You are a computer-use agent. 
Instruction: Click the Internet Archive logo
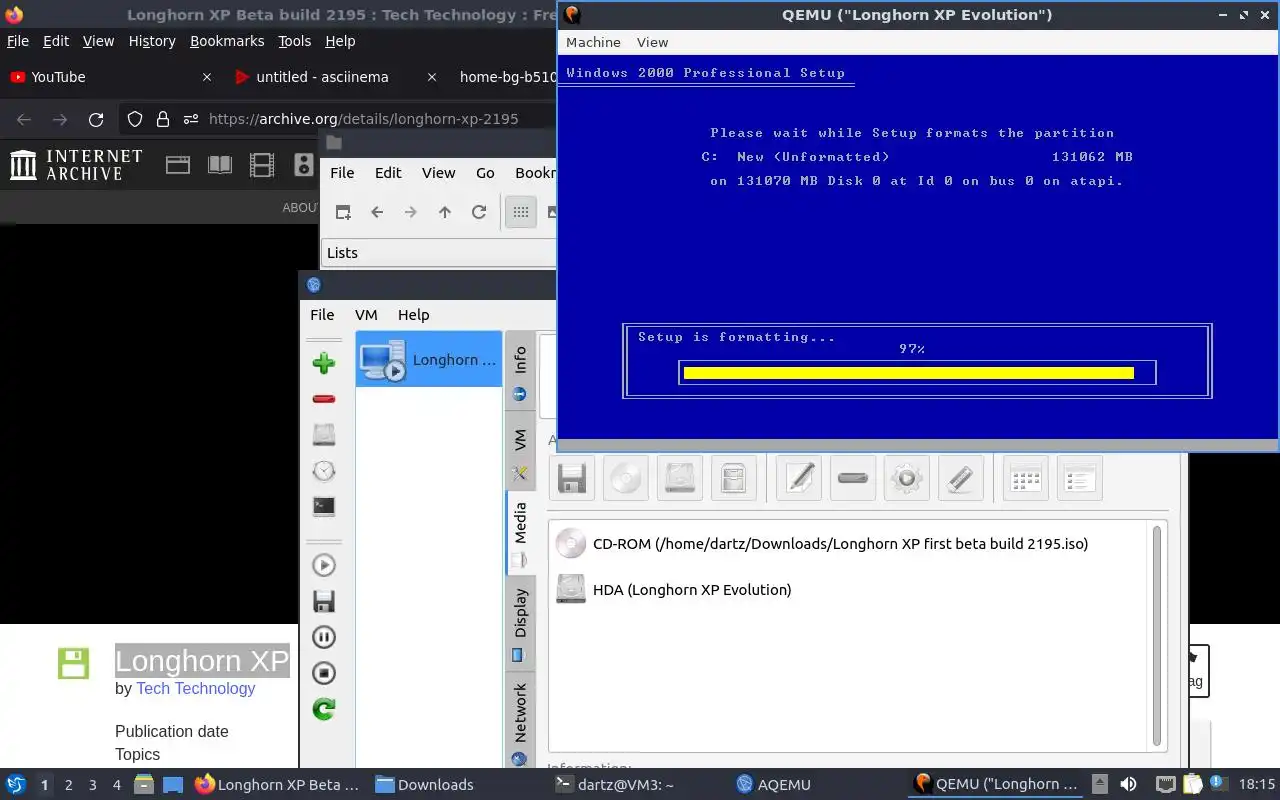[x=76, y=165]
